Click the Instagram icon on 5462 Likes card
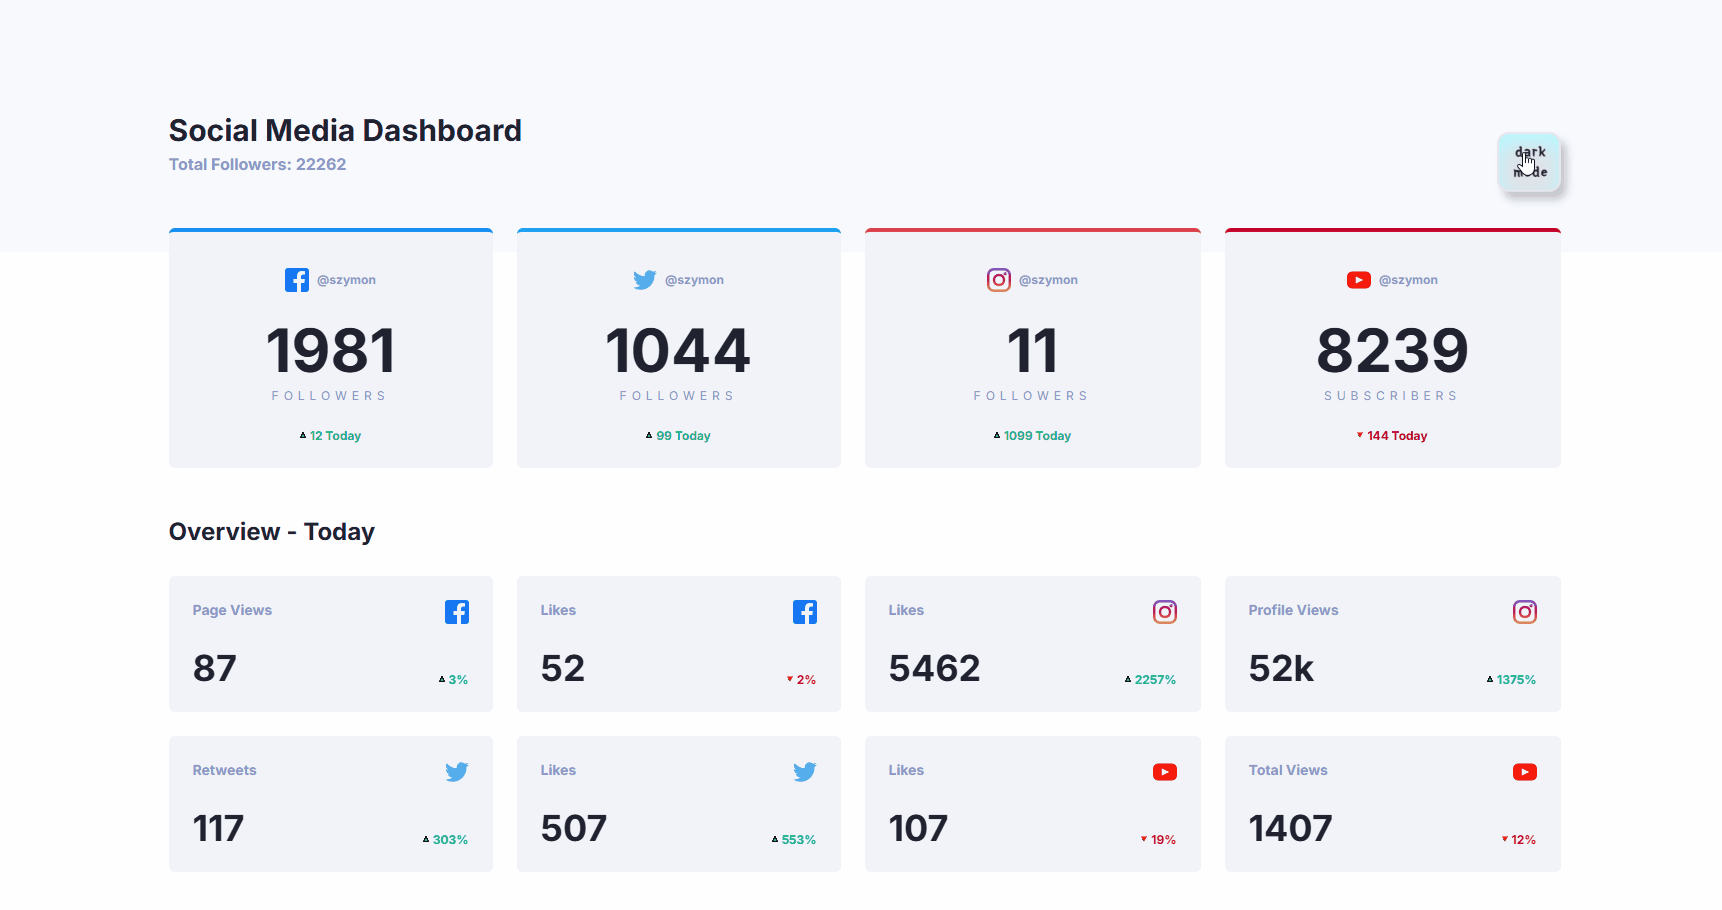1722x910 pixels. [x=1165, y=612]
